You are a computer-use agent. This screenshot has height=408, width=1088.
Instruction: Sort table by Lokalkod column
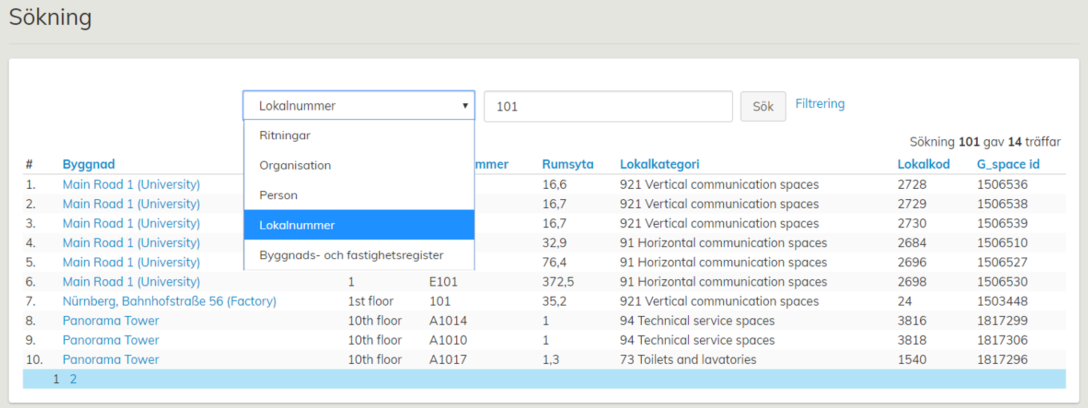coord(923,164)
